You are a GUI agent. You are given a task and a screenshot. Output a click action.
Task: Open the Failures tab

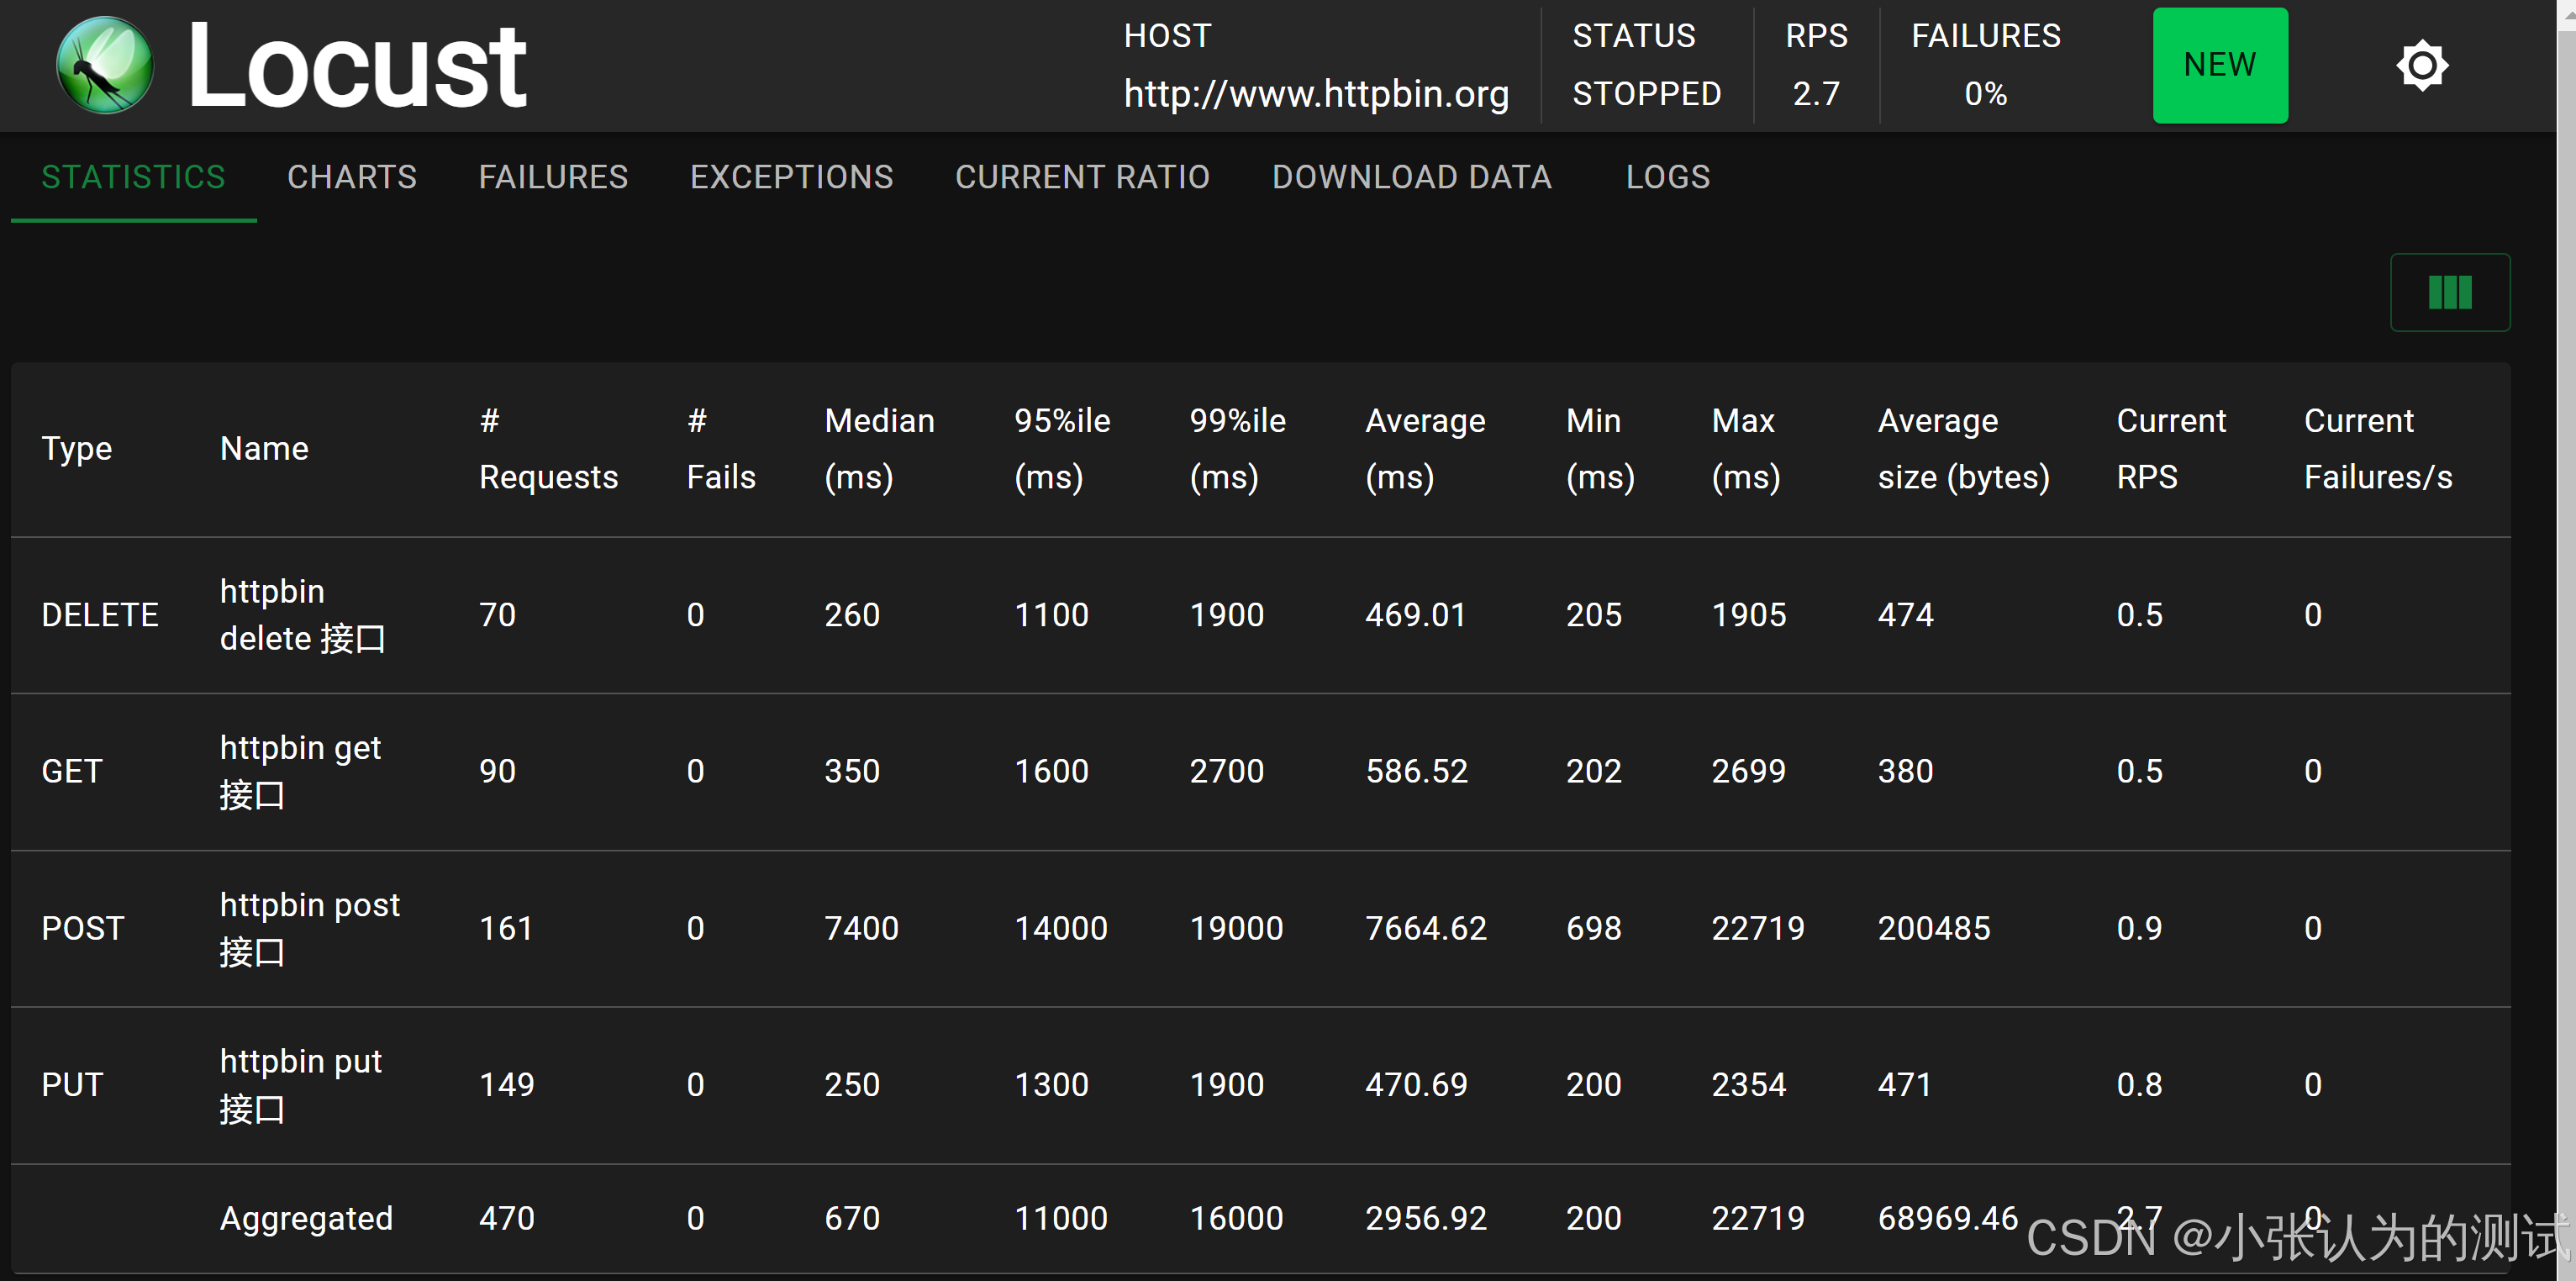coord(553,177)
